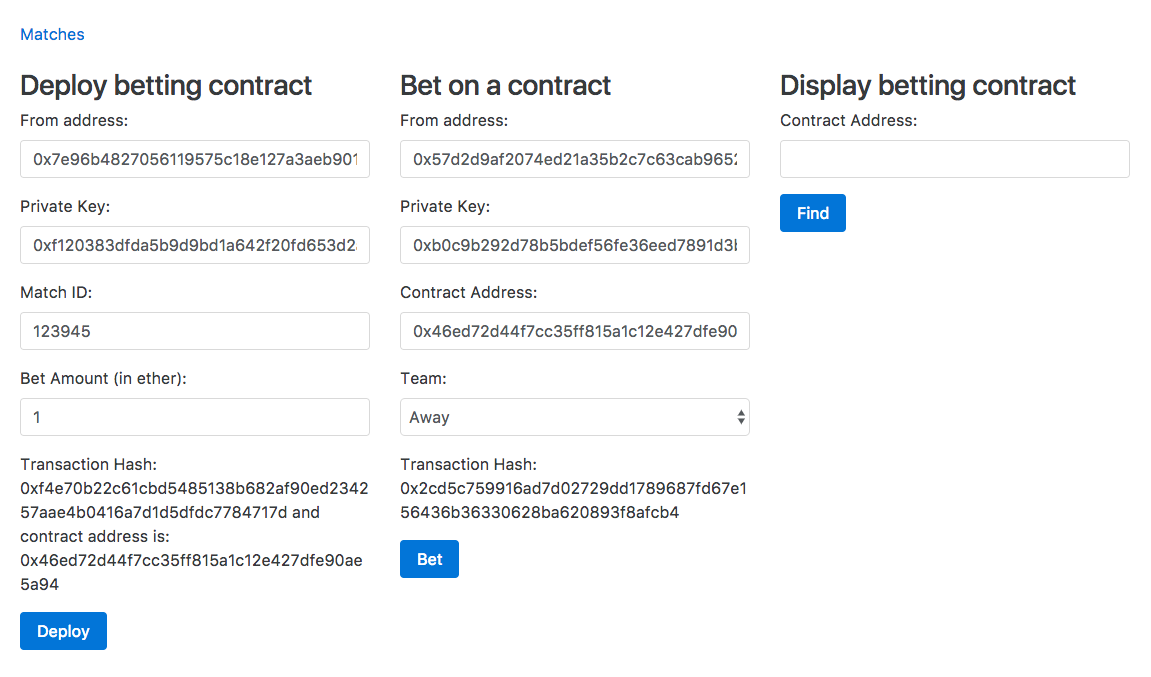This screenshot has width=1151, height=677.
Task: Click the Match ID label text
Action: tap(56, 292)
